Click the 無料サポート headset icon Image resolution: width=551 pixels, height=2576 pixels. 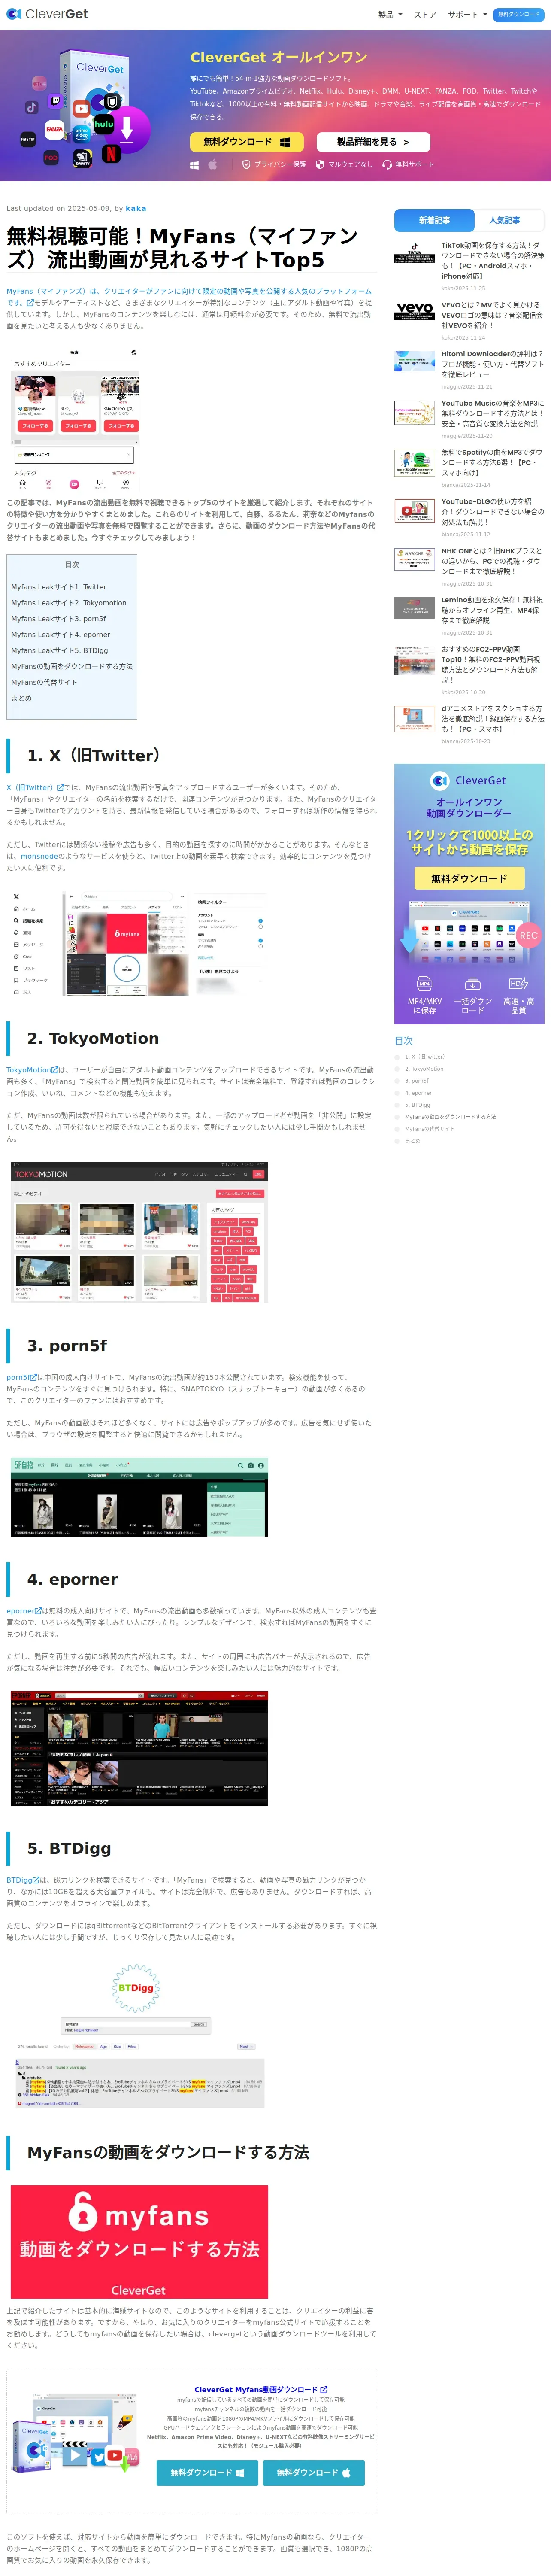[x=387, y=164]
